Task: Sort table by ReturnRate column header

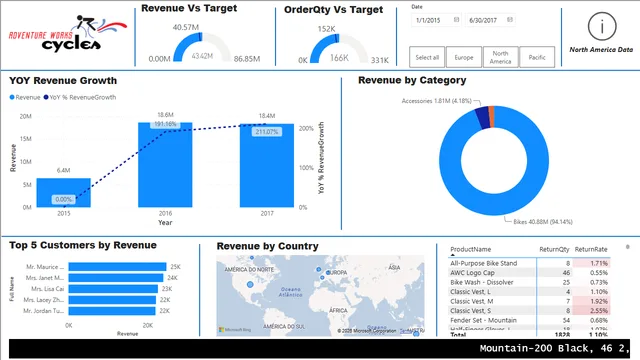Action: [591, 249]
